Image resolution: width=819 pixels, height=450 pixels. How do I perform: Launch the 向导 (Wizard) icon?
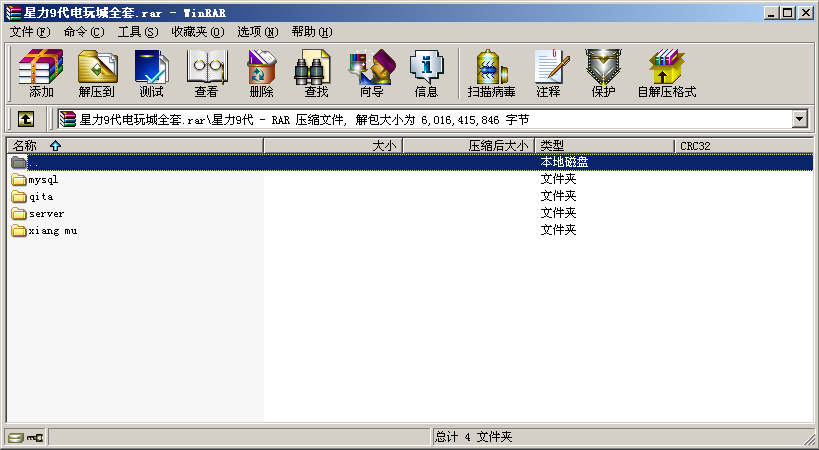[371, 73]
